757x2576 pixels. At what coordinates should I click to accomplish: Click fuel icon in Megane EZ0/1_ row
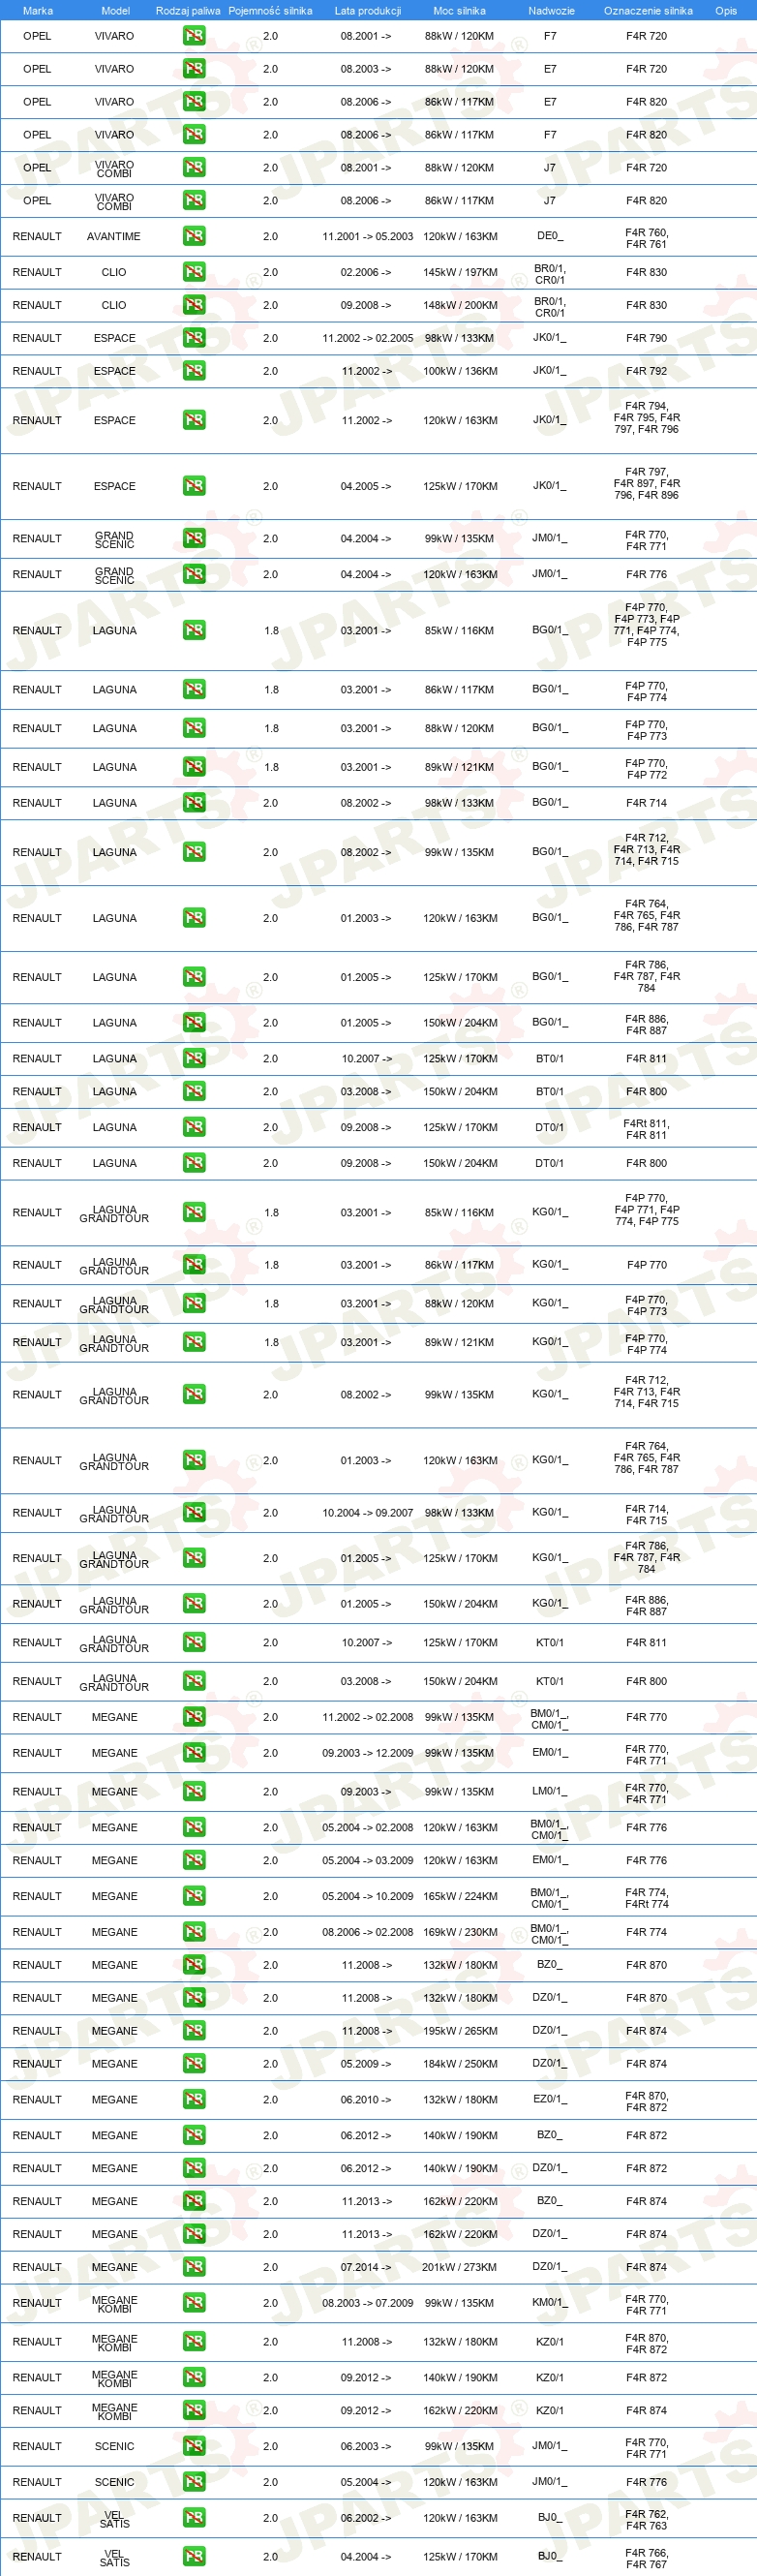[x=194, y=2100]
